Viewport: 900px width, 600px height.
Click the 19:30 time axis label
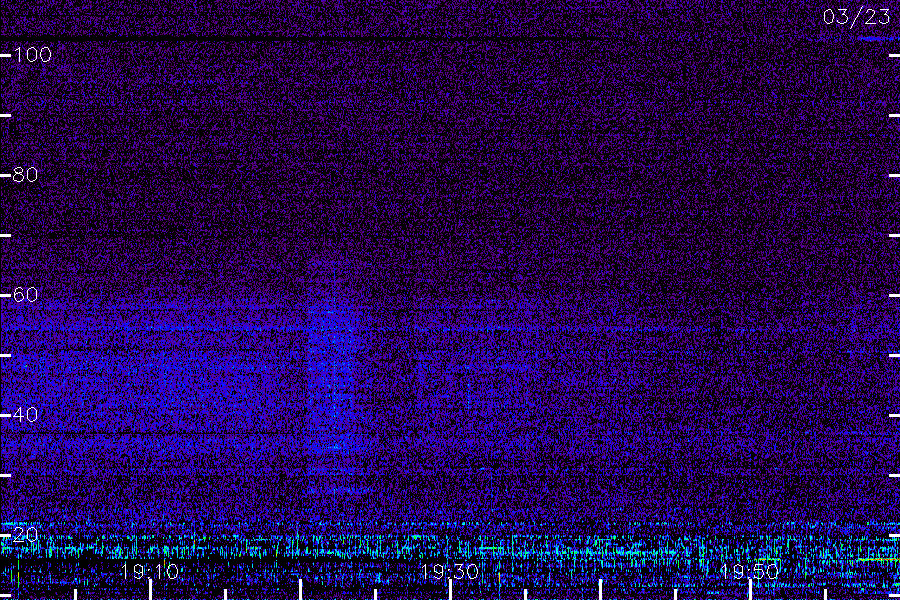click(450, 571)
